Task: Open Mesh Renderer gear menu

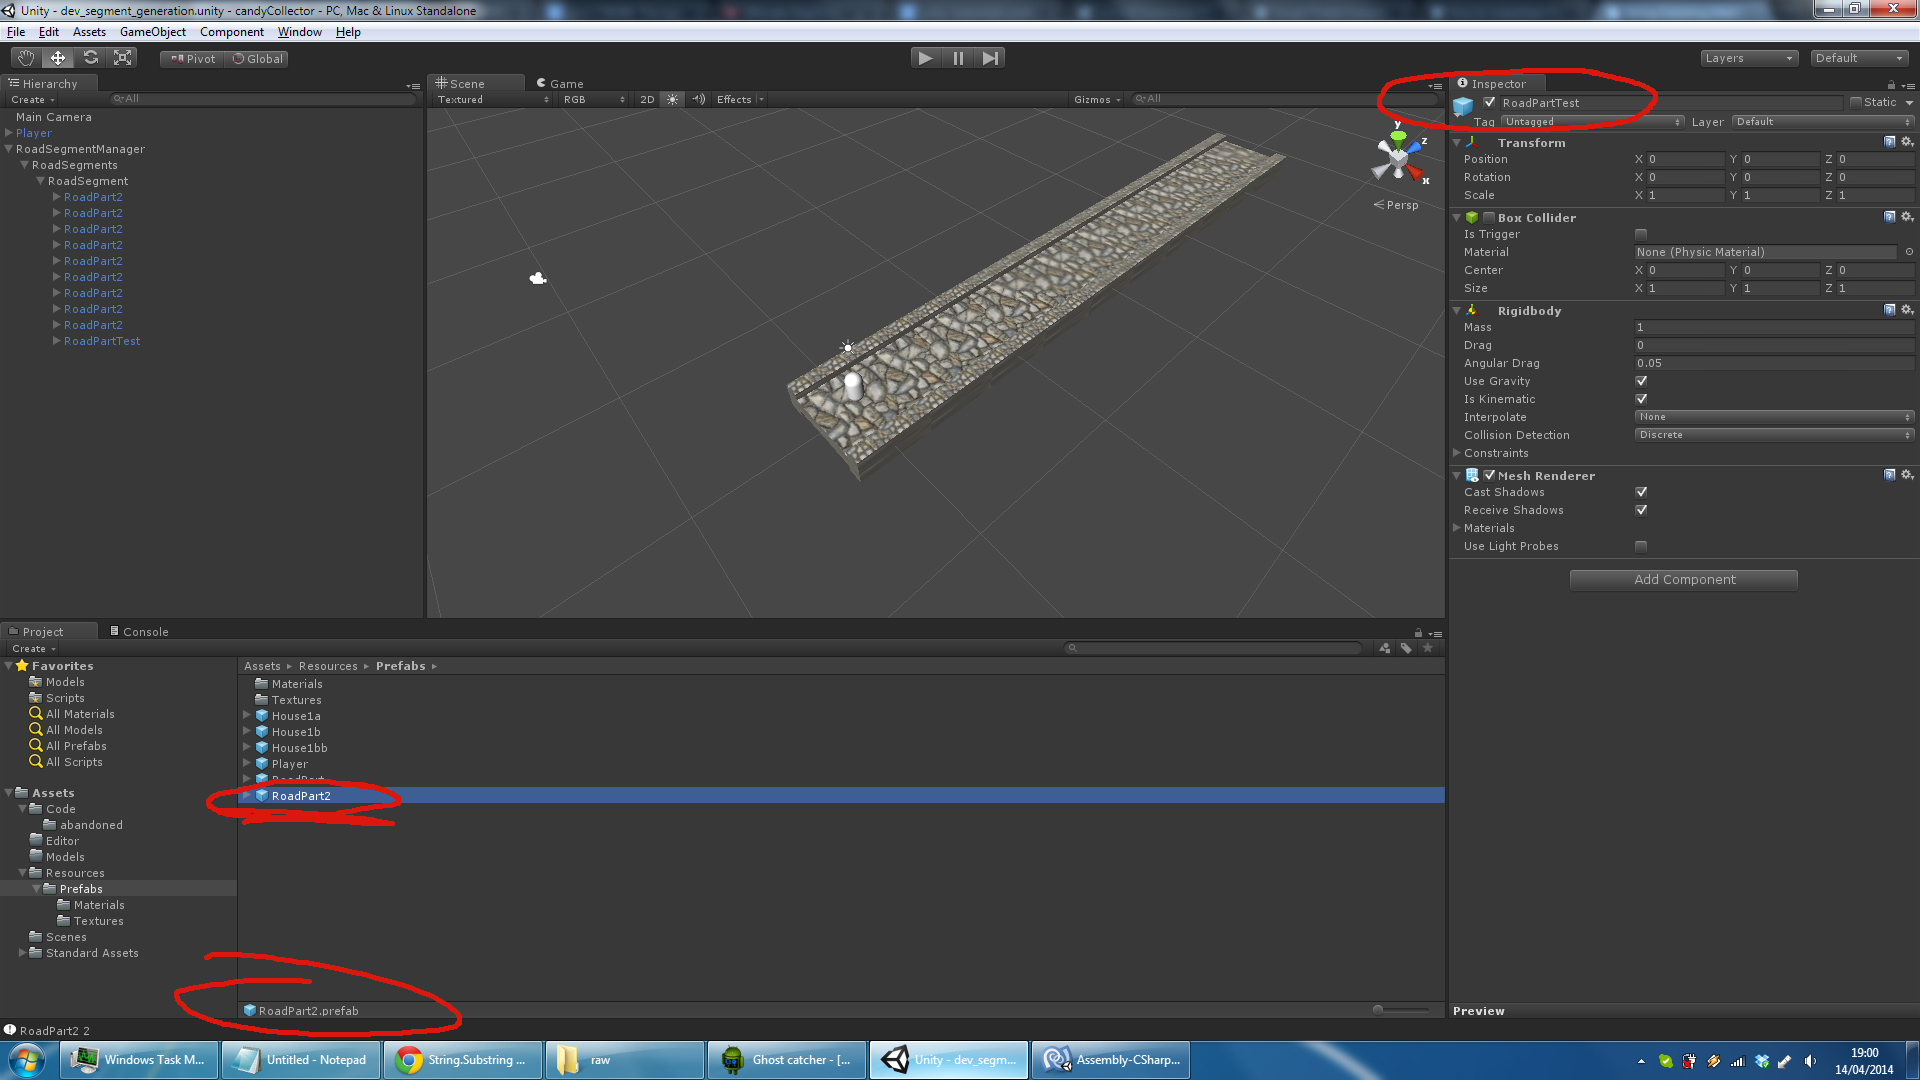Action: pyautogui.click(x=1906, y=475)
